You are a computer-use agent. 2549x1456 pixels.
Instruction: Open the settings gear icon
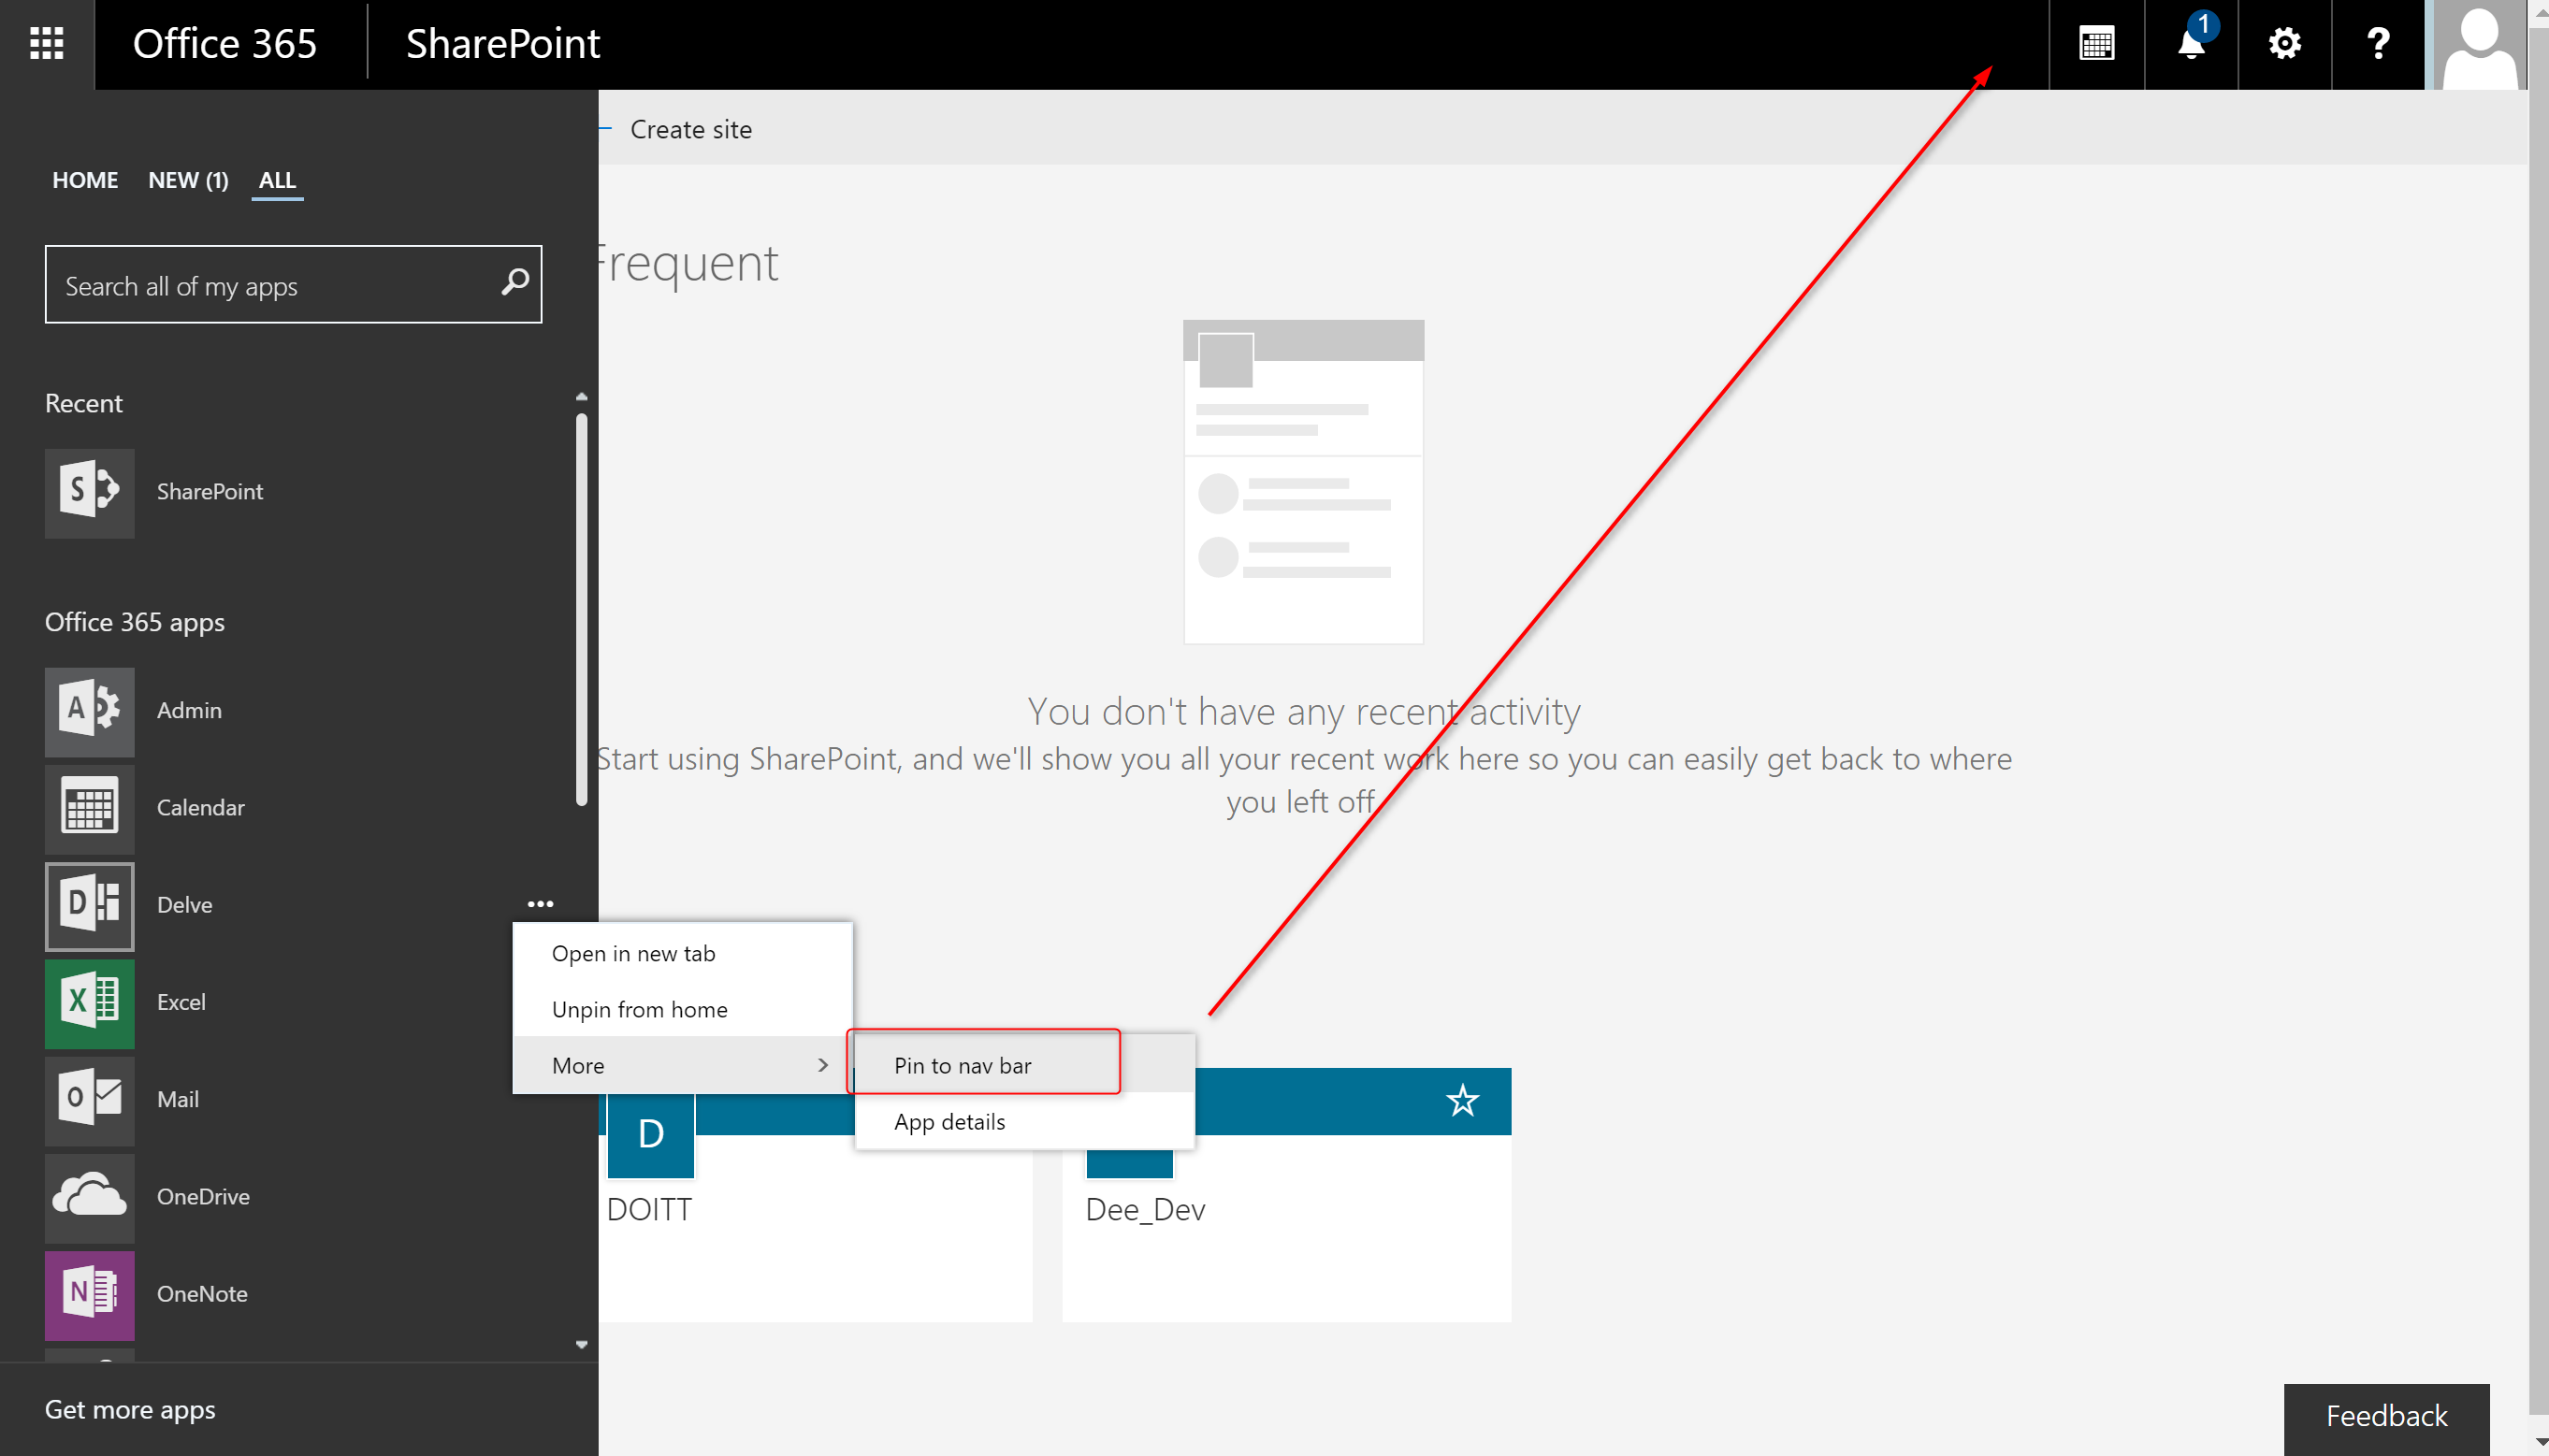[2284, 44]
